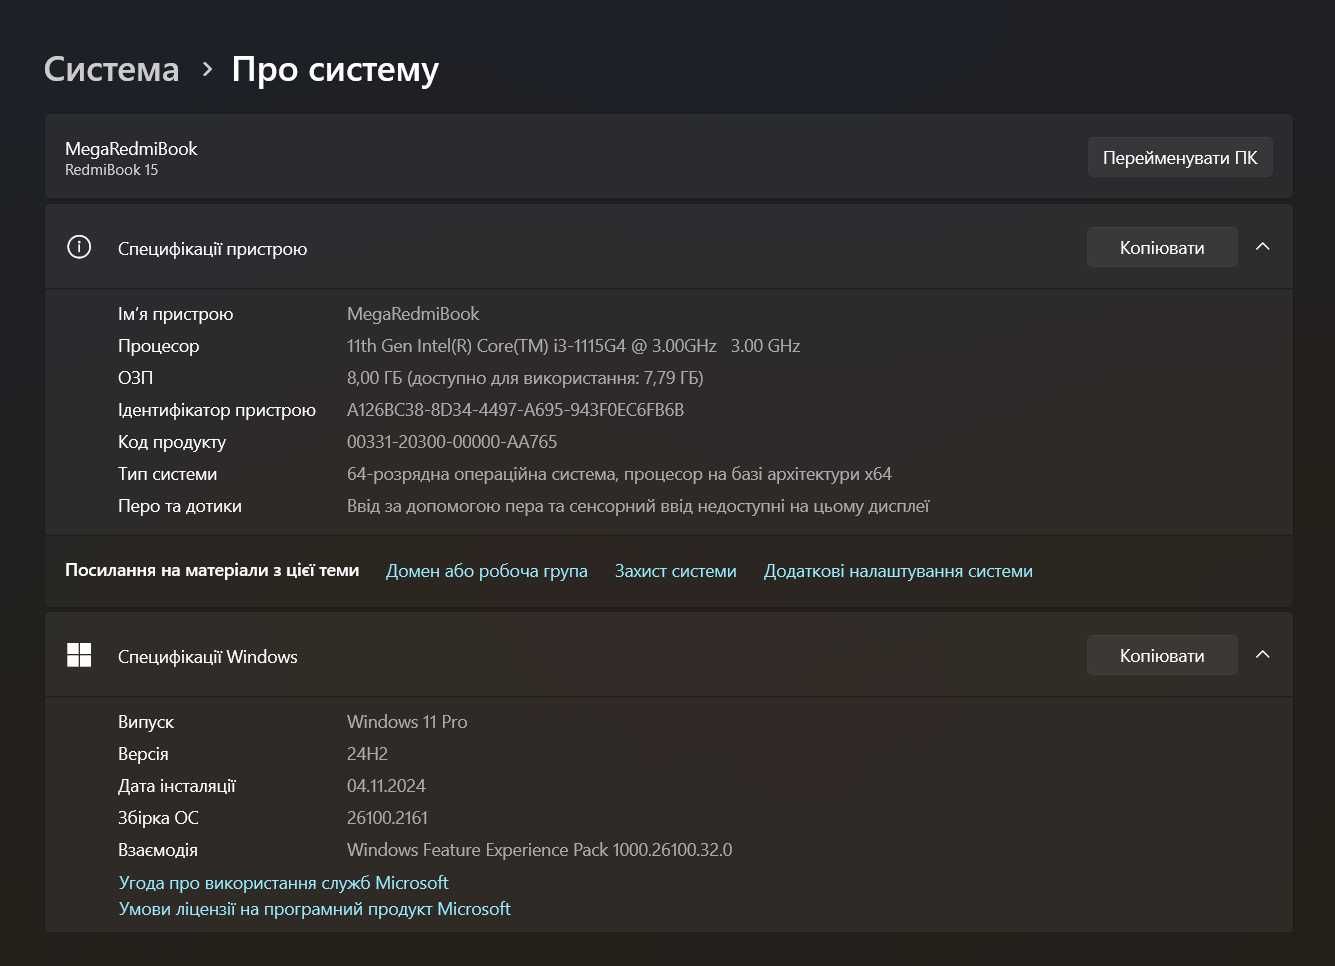Image resolution: width=1335 pixels, height=966 pixels.
Task: Click the version value 24H2
Action: [367, 754]
